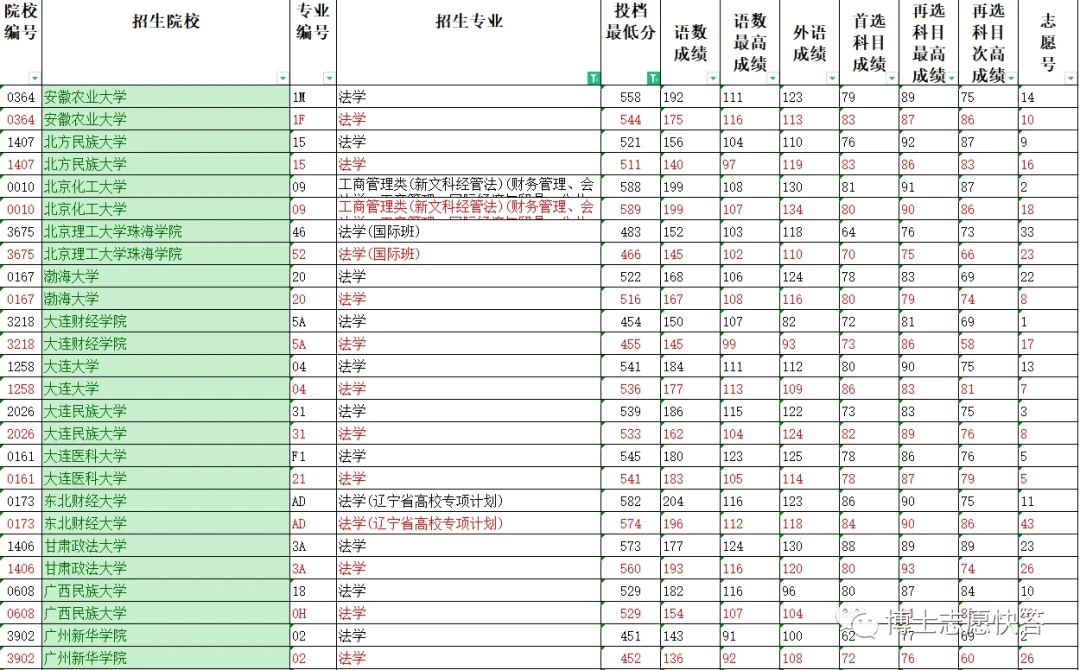This screenshot has width=1080, height=670.
Task: Click the 投档最低分 cell showing 558
Action: coord(631,97)
